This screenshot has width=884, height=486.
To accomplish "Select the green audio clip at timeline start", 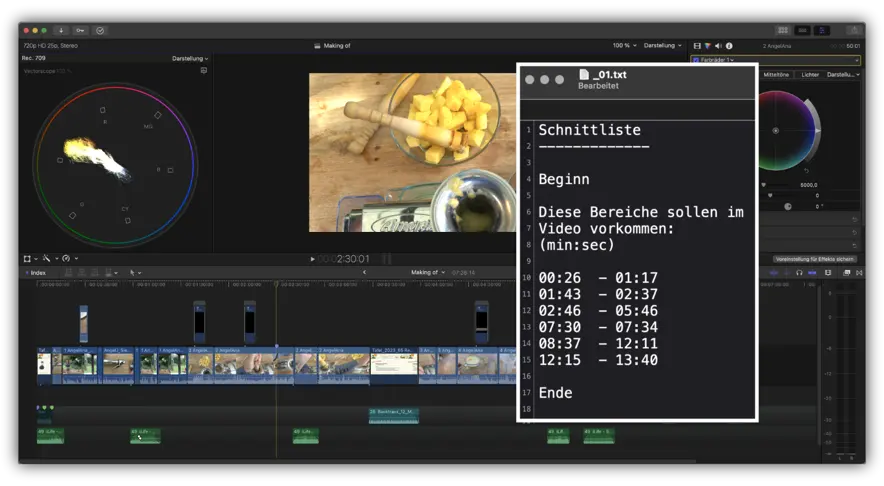I will point(50,436).
